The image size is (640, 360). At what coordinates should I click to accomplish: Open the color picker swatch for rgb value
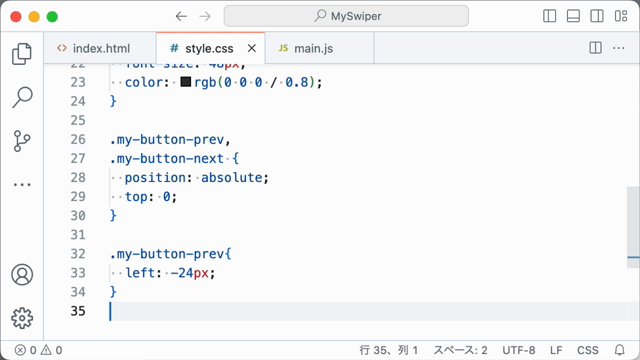click(x=186, y=82)
